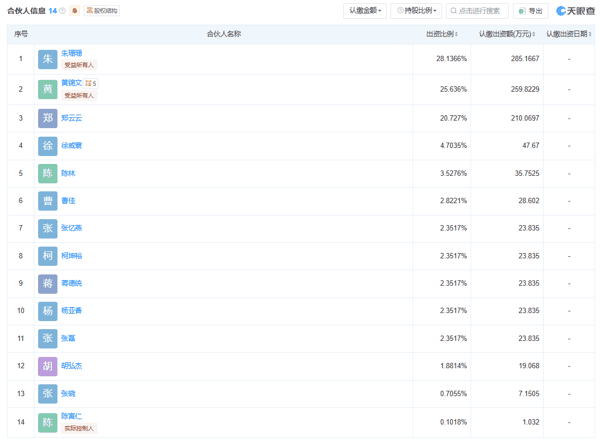Open partner name link in row 7
This screenshot has width=600, height=439.
(x=72, y=228)
